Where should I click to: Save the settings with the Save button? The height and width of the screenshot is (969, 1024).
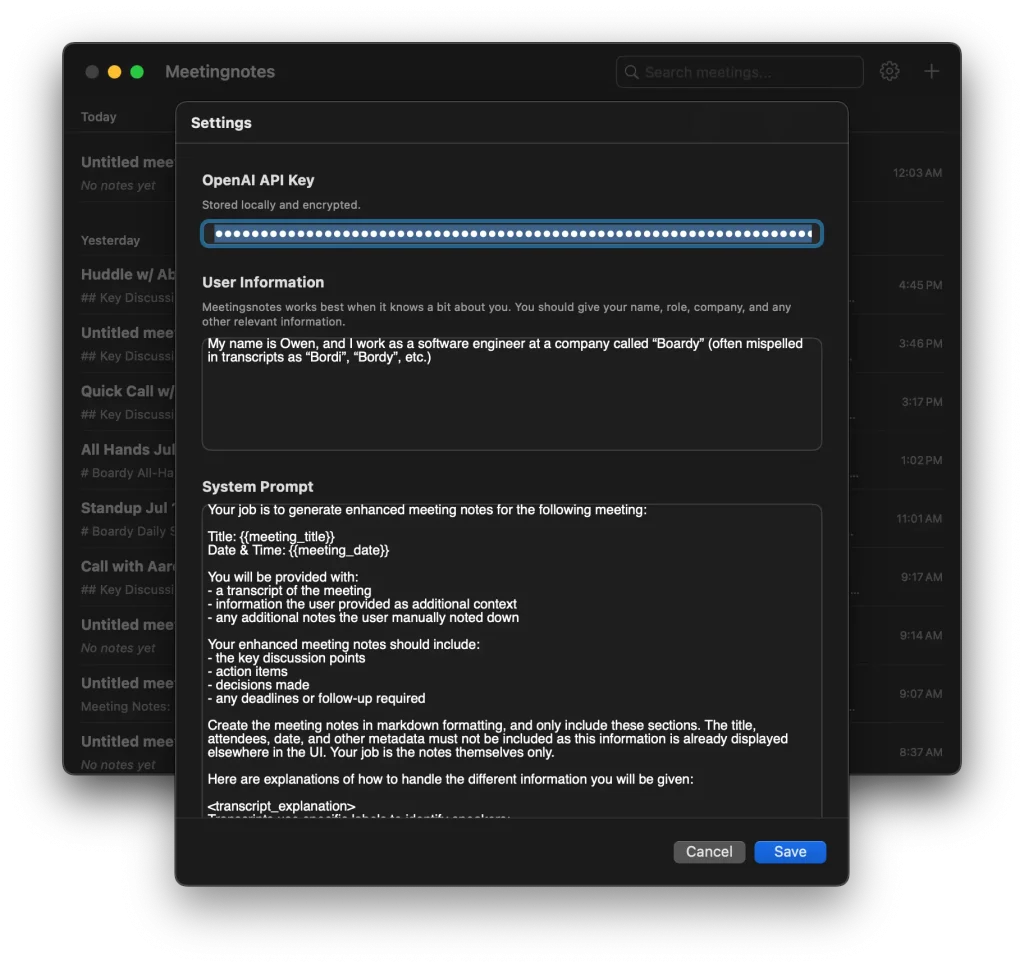789,852
